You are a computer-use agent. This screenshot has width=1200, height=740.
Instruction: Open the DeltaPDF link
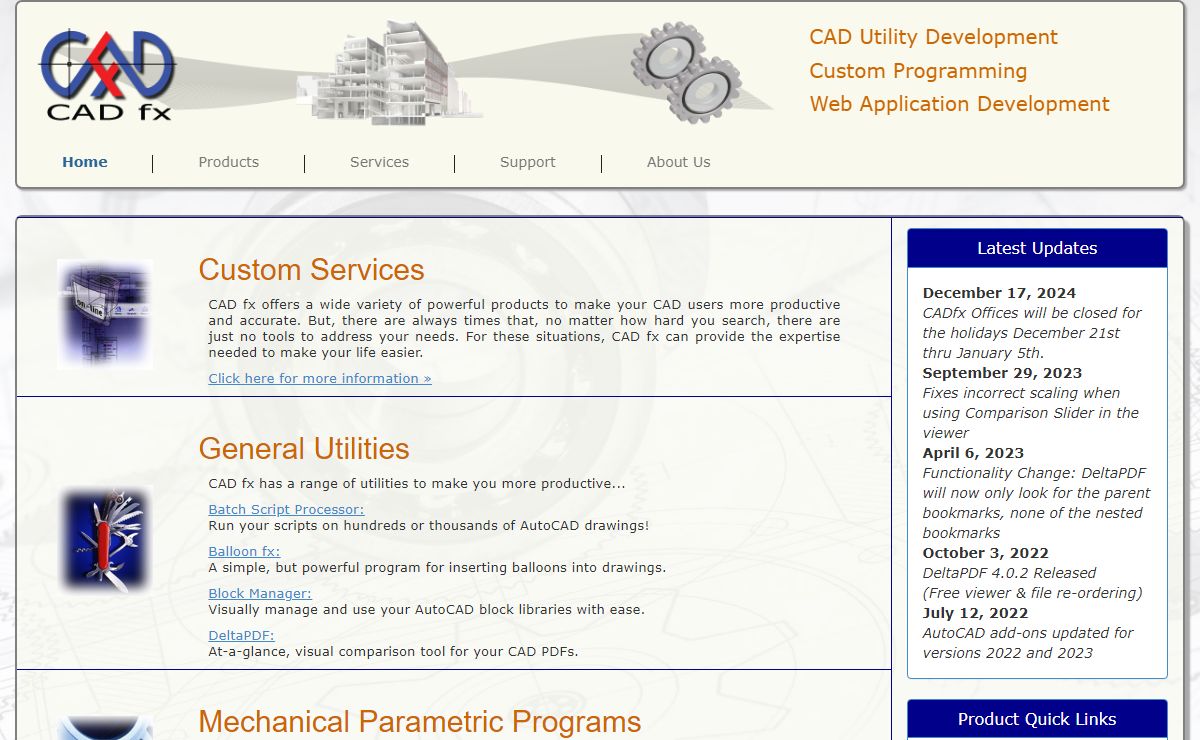coord(241,635)
